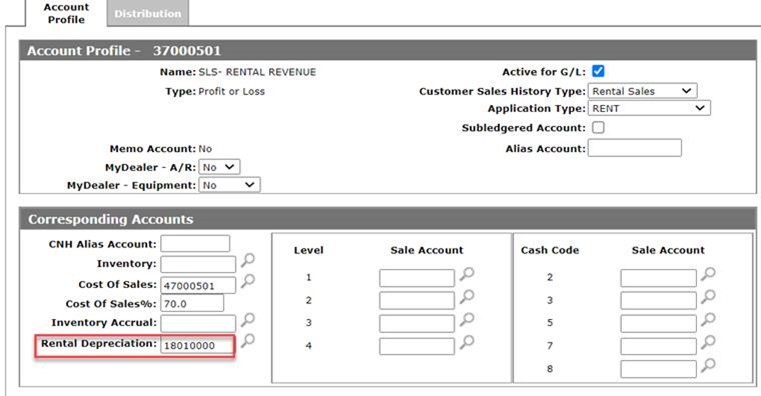The image size is (761, 396).
Task: Click the Inventory Accrual input field
Action: 198,324
